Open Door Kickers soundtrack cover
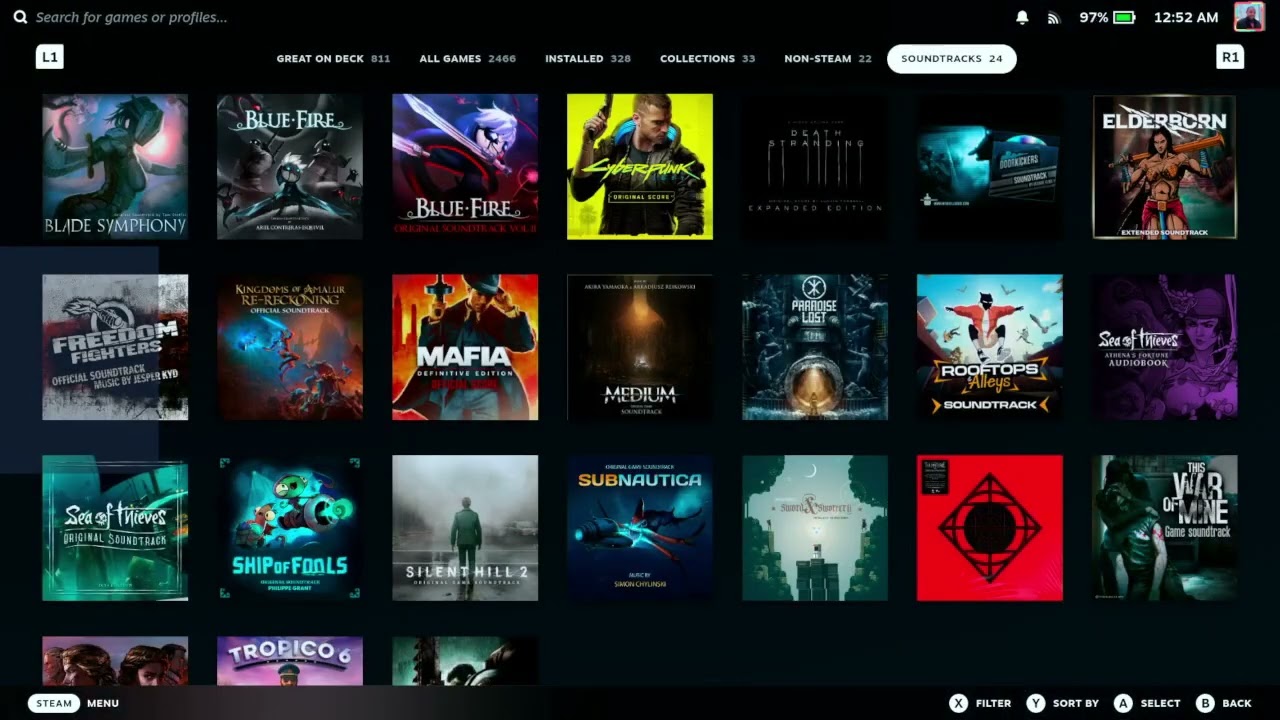The width and height of the screenshot is (1280, 720). click(990, 167)
